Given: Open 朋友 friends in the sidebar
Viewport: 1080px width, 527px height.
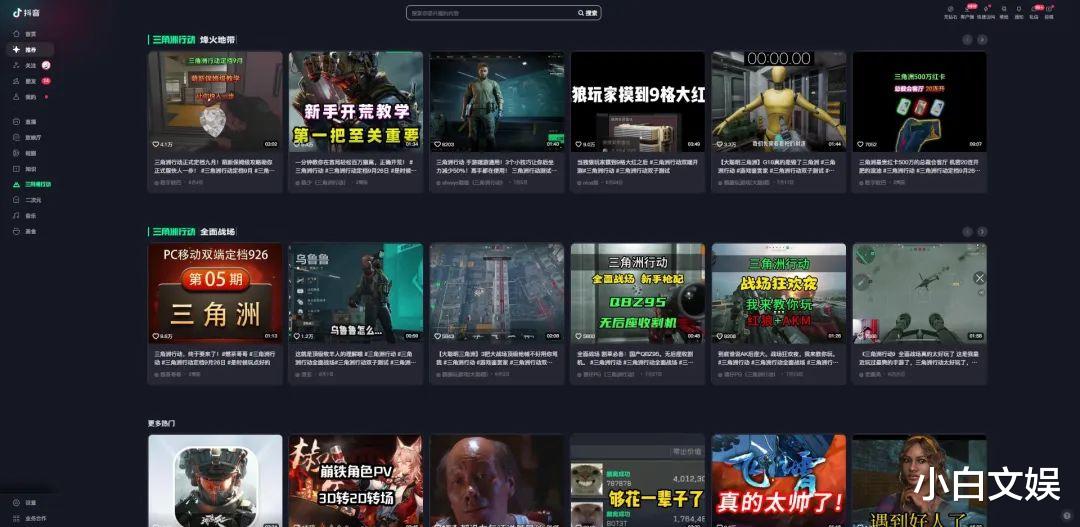Looking at the screenshot, I should click(x=25, y=81).
